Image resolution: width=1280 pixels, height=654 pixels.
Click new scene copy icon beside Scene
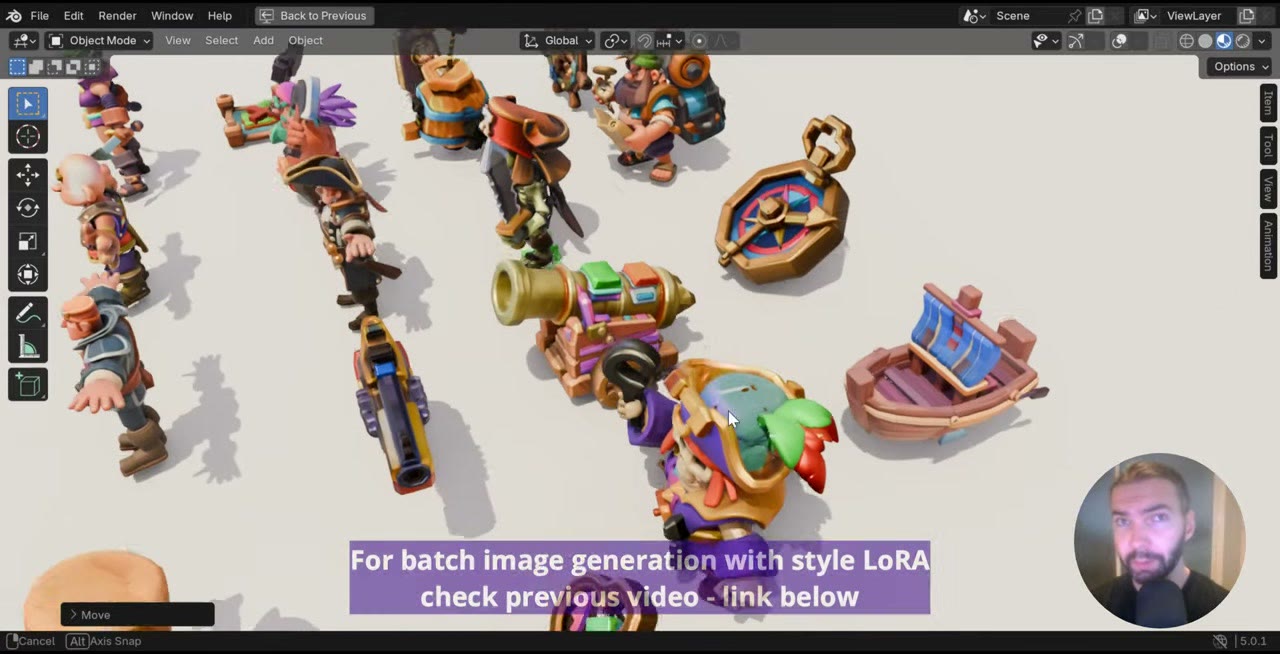tap(1095, 16)
